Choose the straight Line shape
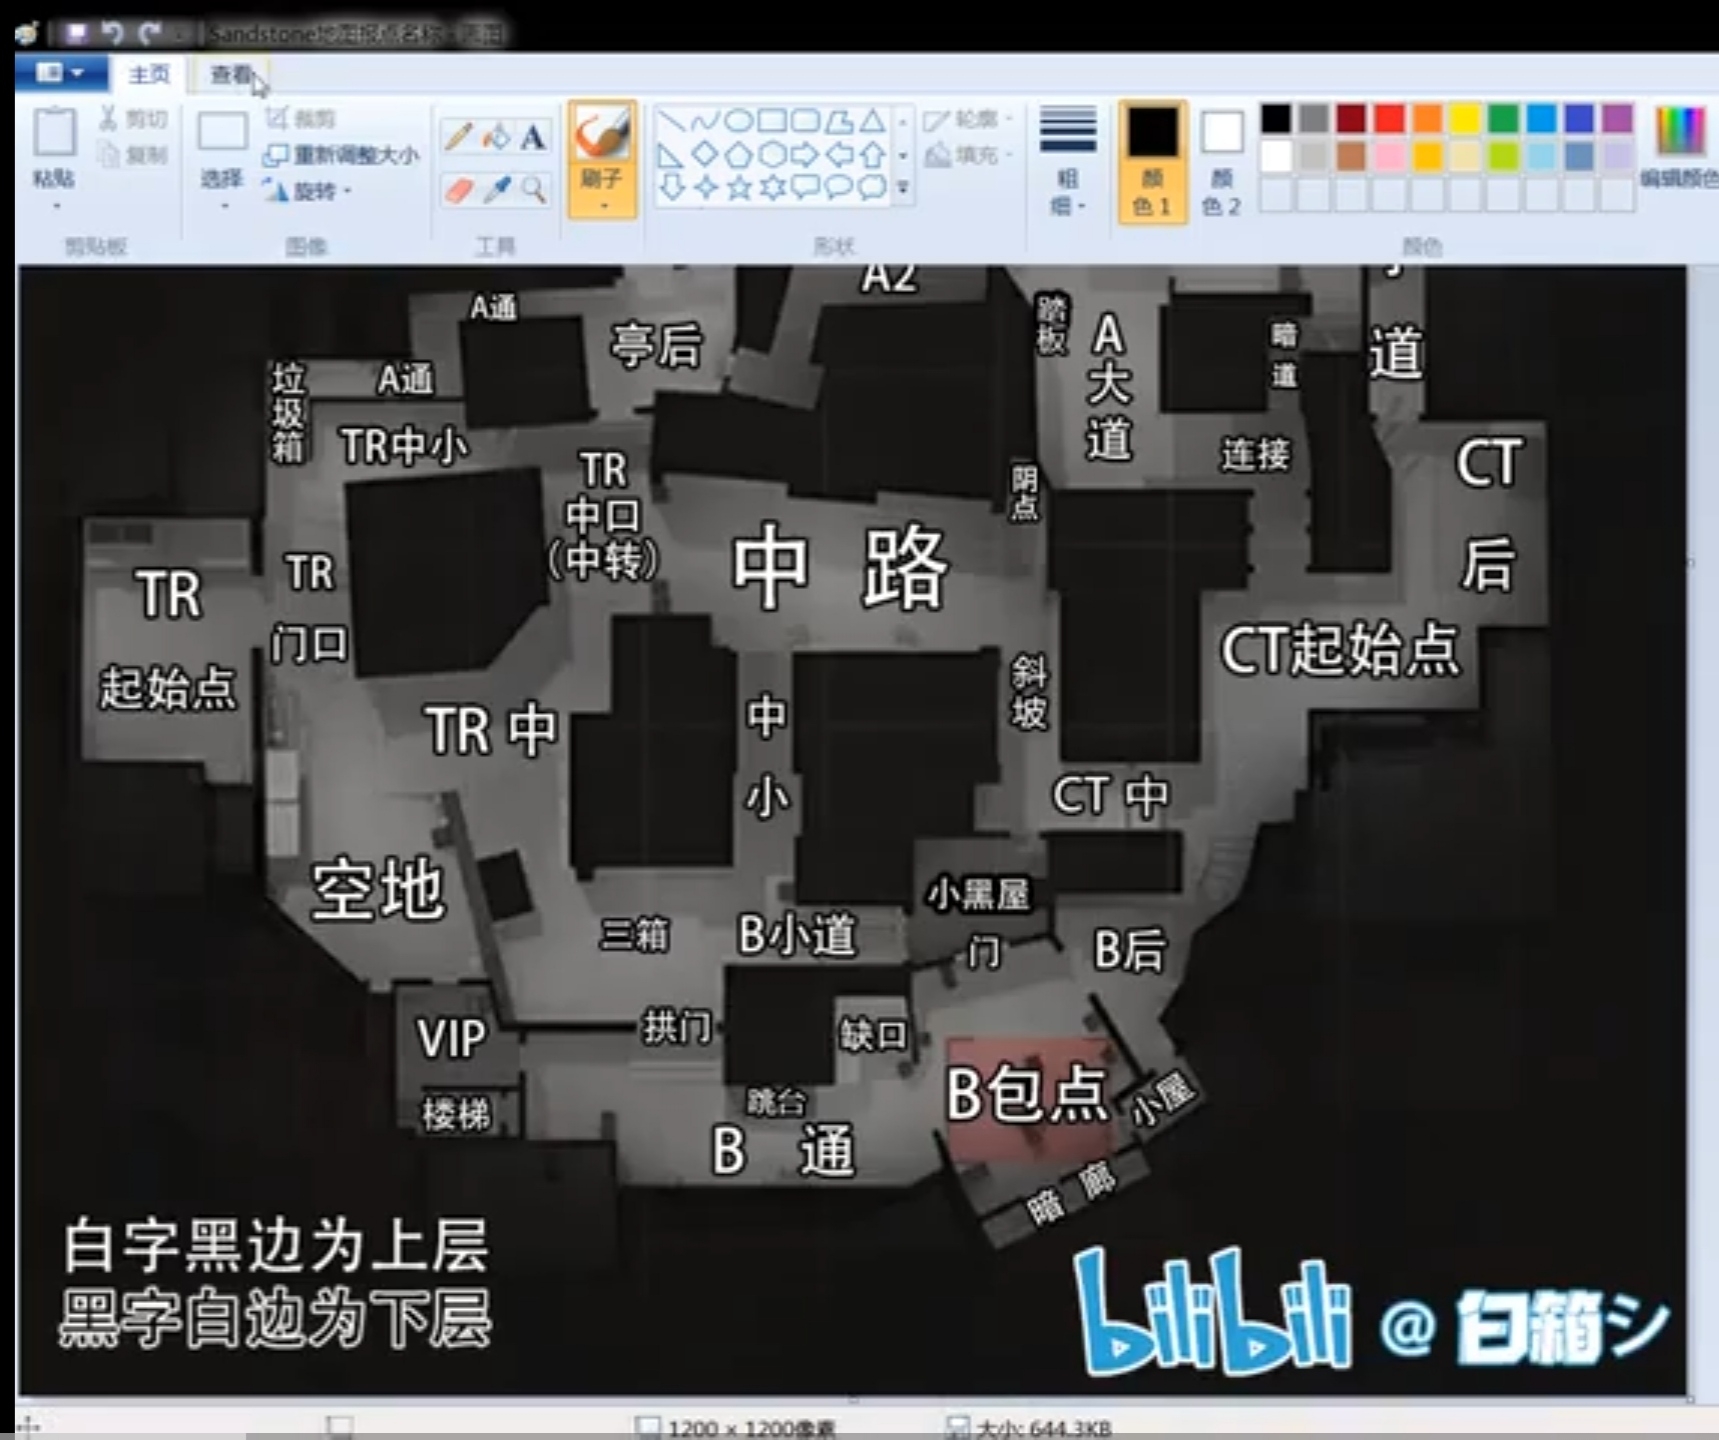Viewport: 1719px width, 1440px height. coord(672,122)
